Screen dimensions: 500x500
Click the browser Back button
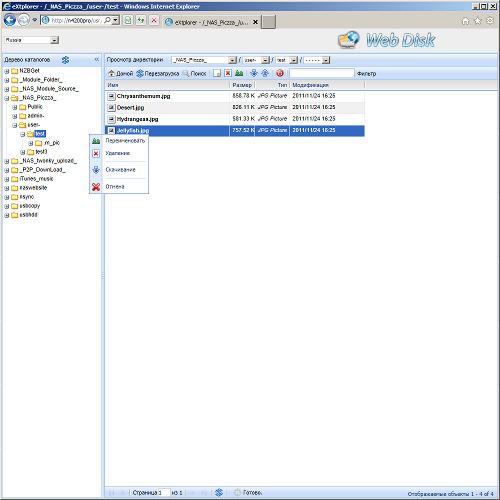[10, 20]
